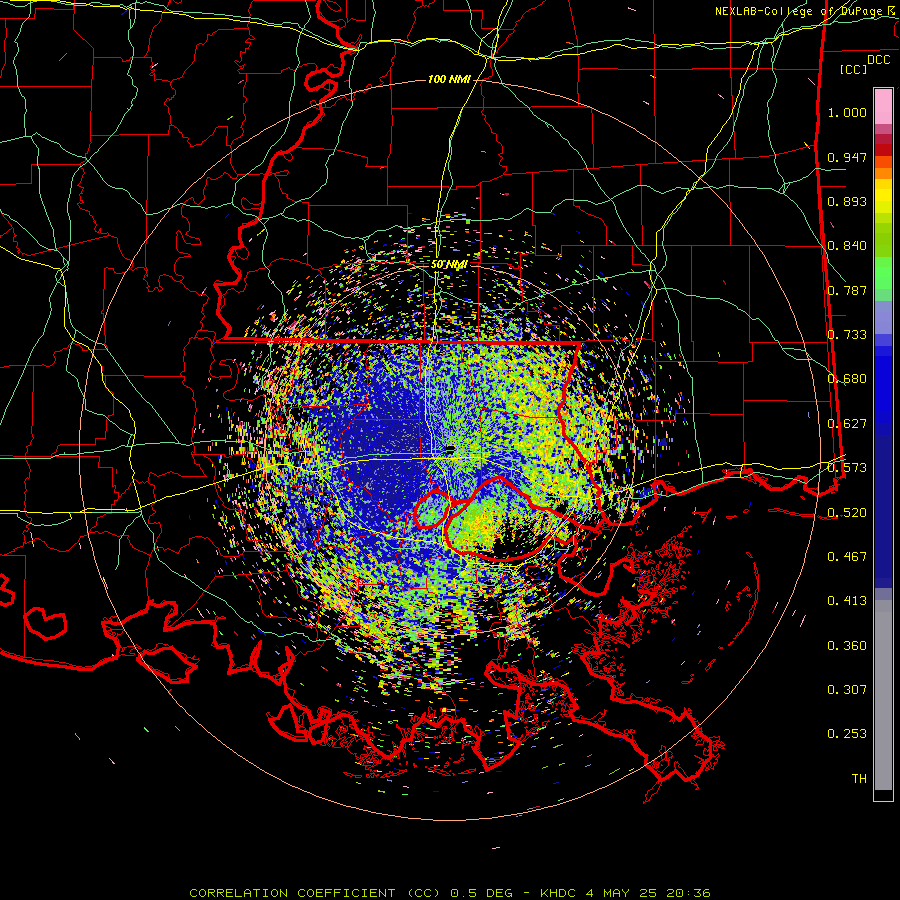
Task: Select the 0.840 value on the color scale
Action: tap(847, 246)
